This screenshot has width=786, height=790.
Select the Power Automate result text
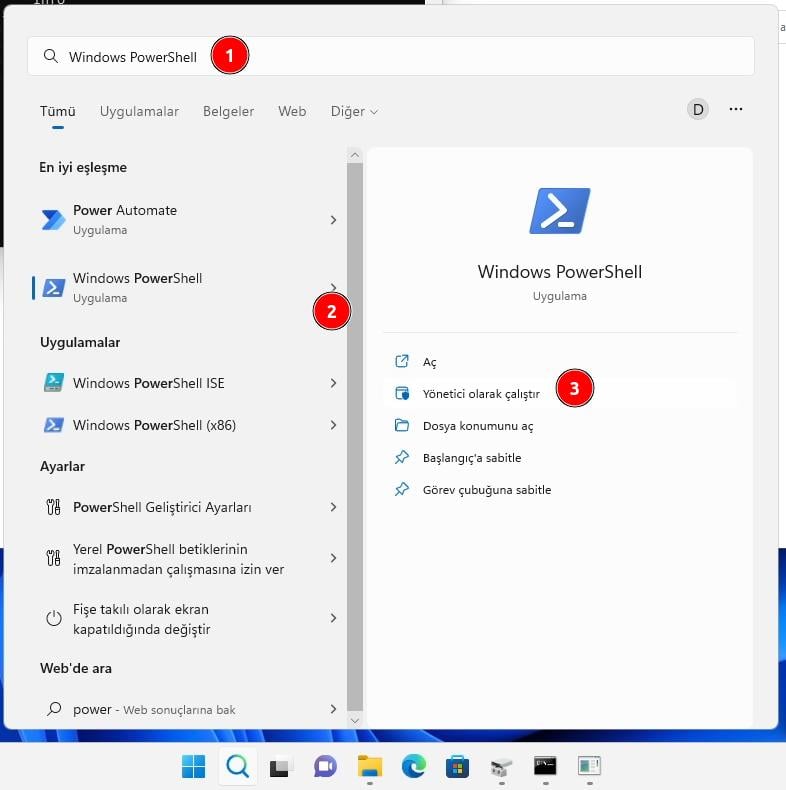(125, 210)
